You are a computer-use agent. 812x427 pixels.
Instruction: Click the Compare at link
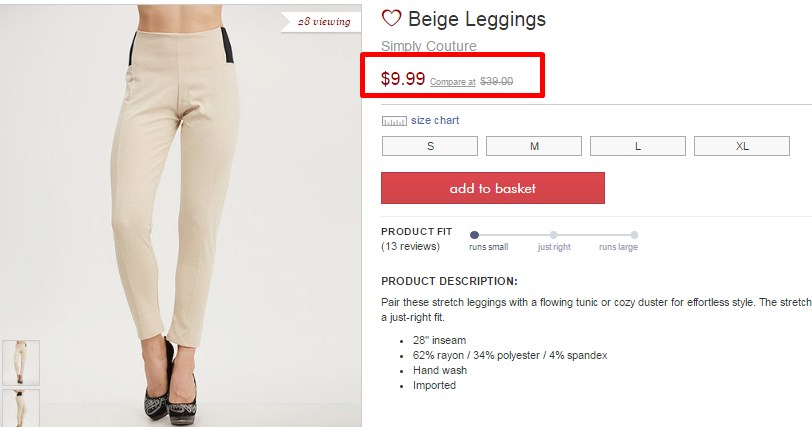pos(453,82)
